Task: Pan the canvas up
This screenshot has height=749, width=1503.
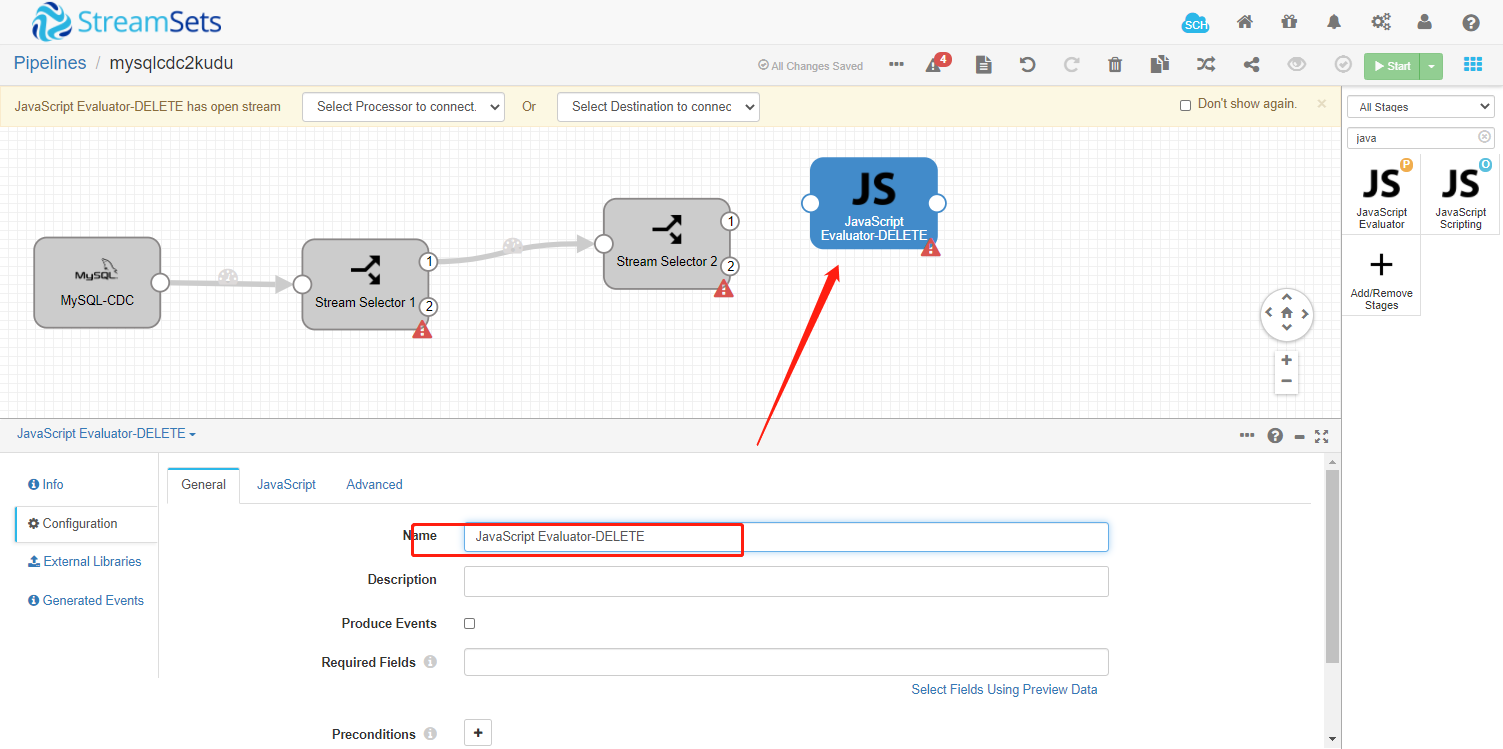Action: pos(1287,297)
